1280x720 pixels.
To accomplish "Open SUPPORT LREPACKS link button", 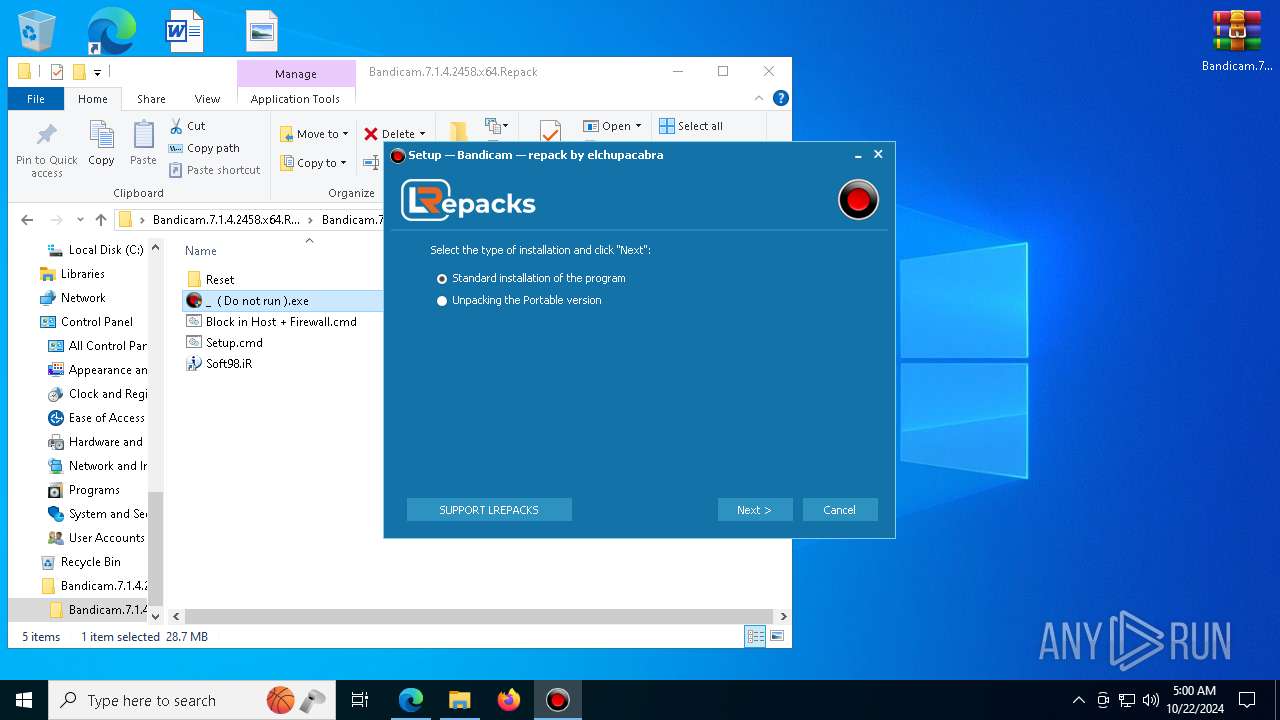I will pos(489,510).
